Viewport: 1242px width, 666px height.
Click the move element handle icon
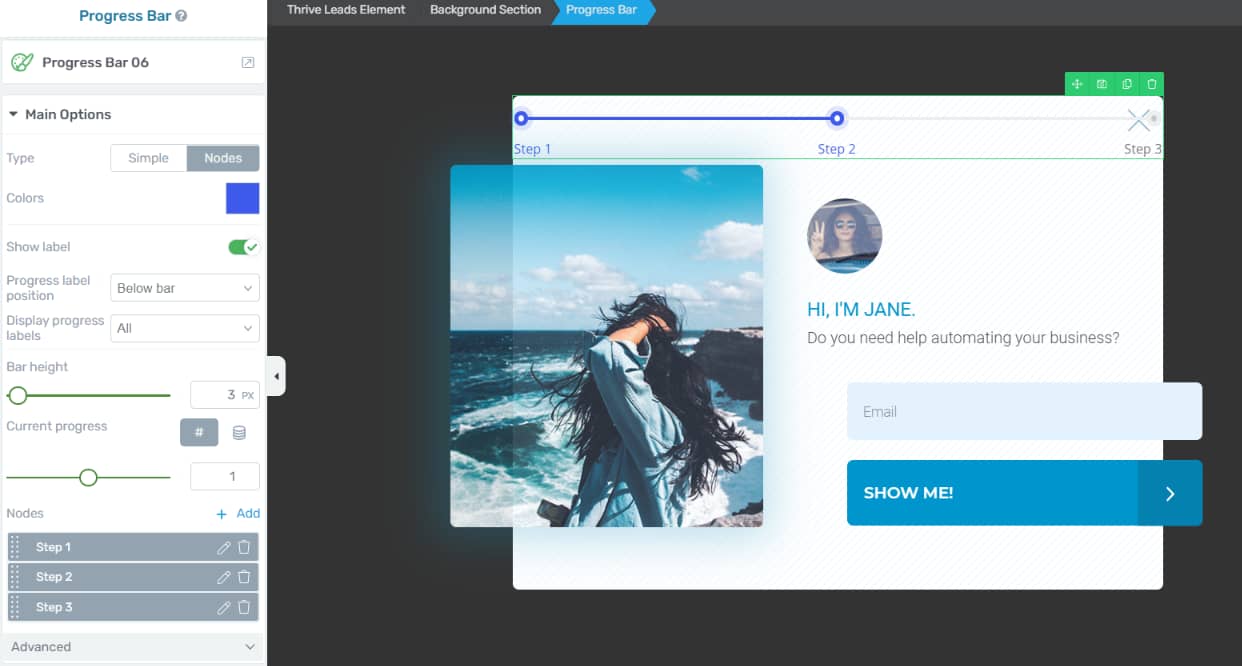pos(1077,84)
